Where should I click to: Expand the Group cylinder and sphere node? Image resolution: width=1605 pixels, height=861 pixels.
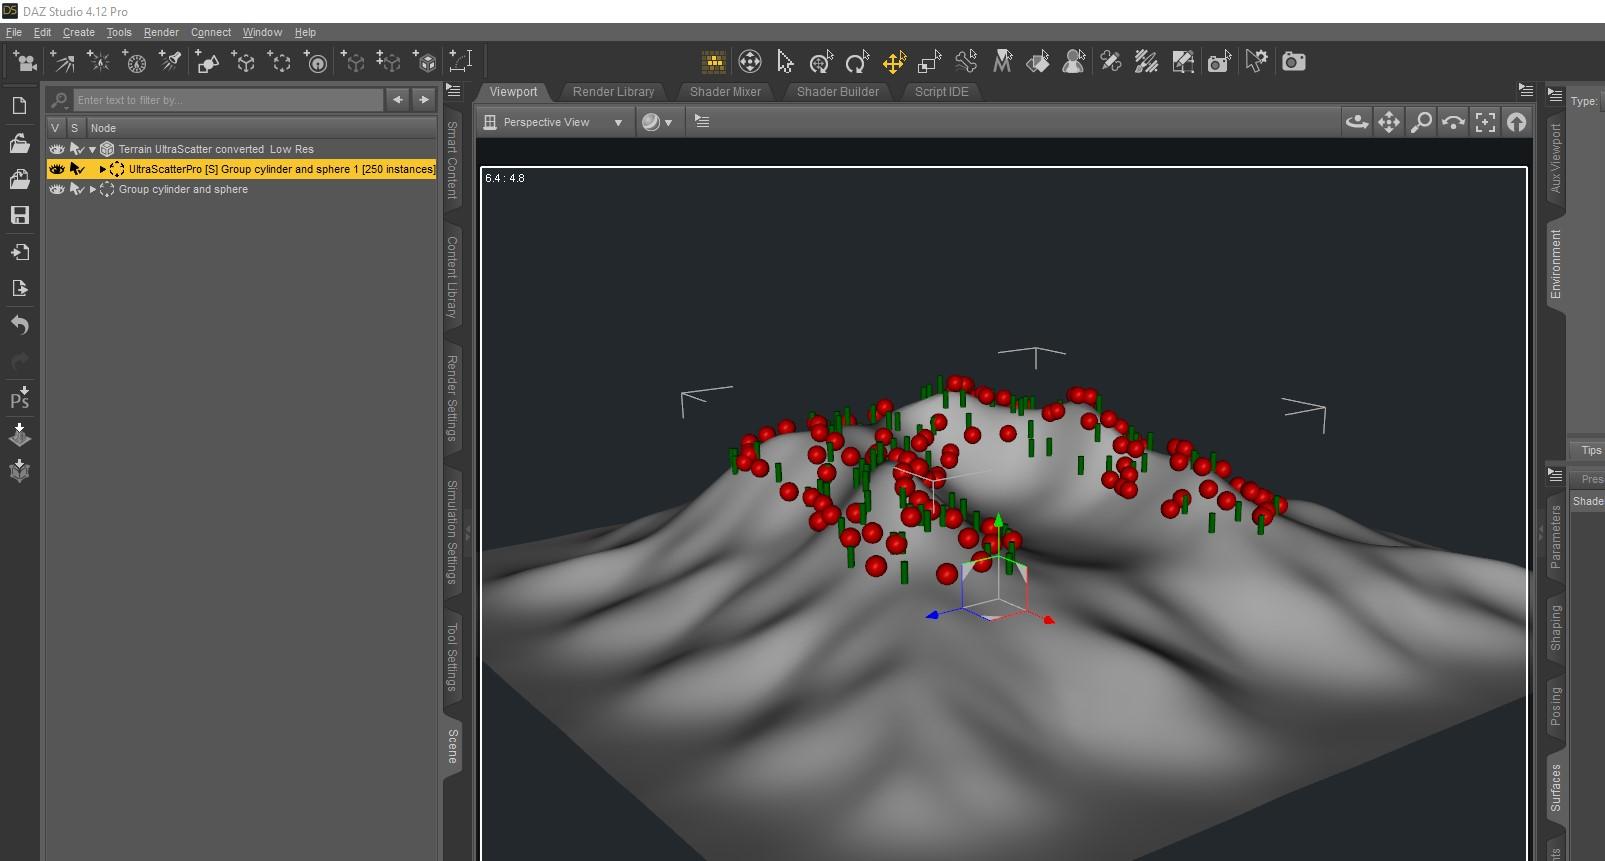93,189
